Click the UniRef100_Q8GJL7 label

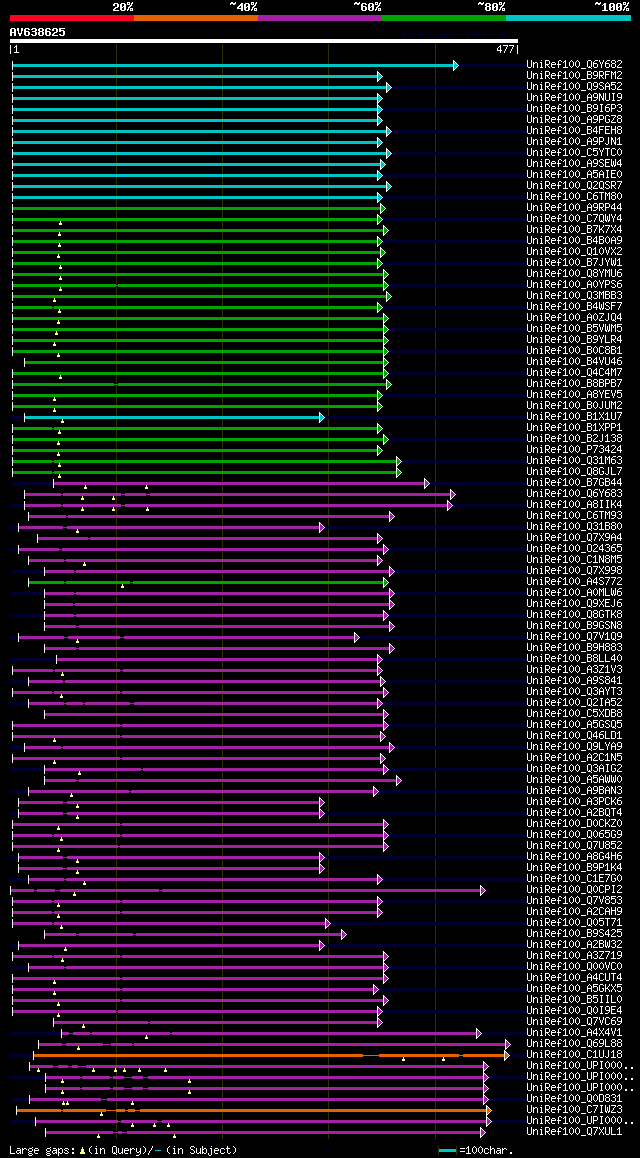tap(574, 473)
